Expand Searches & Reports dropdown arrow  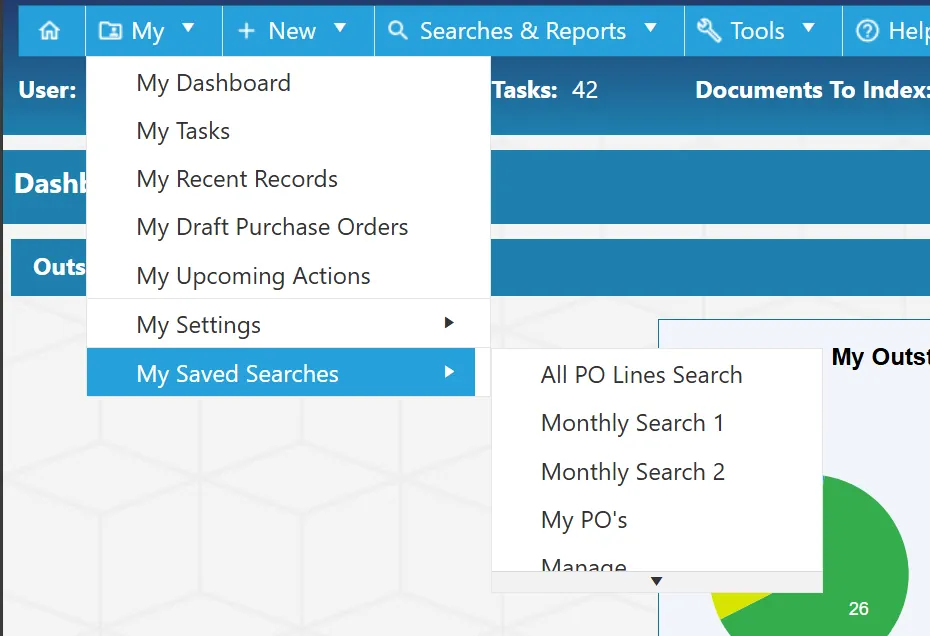[651, 27]
